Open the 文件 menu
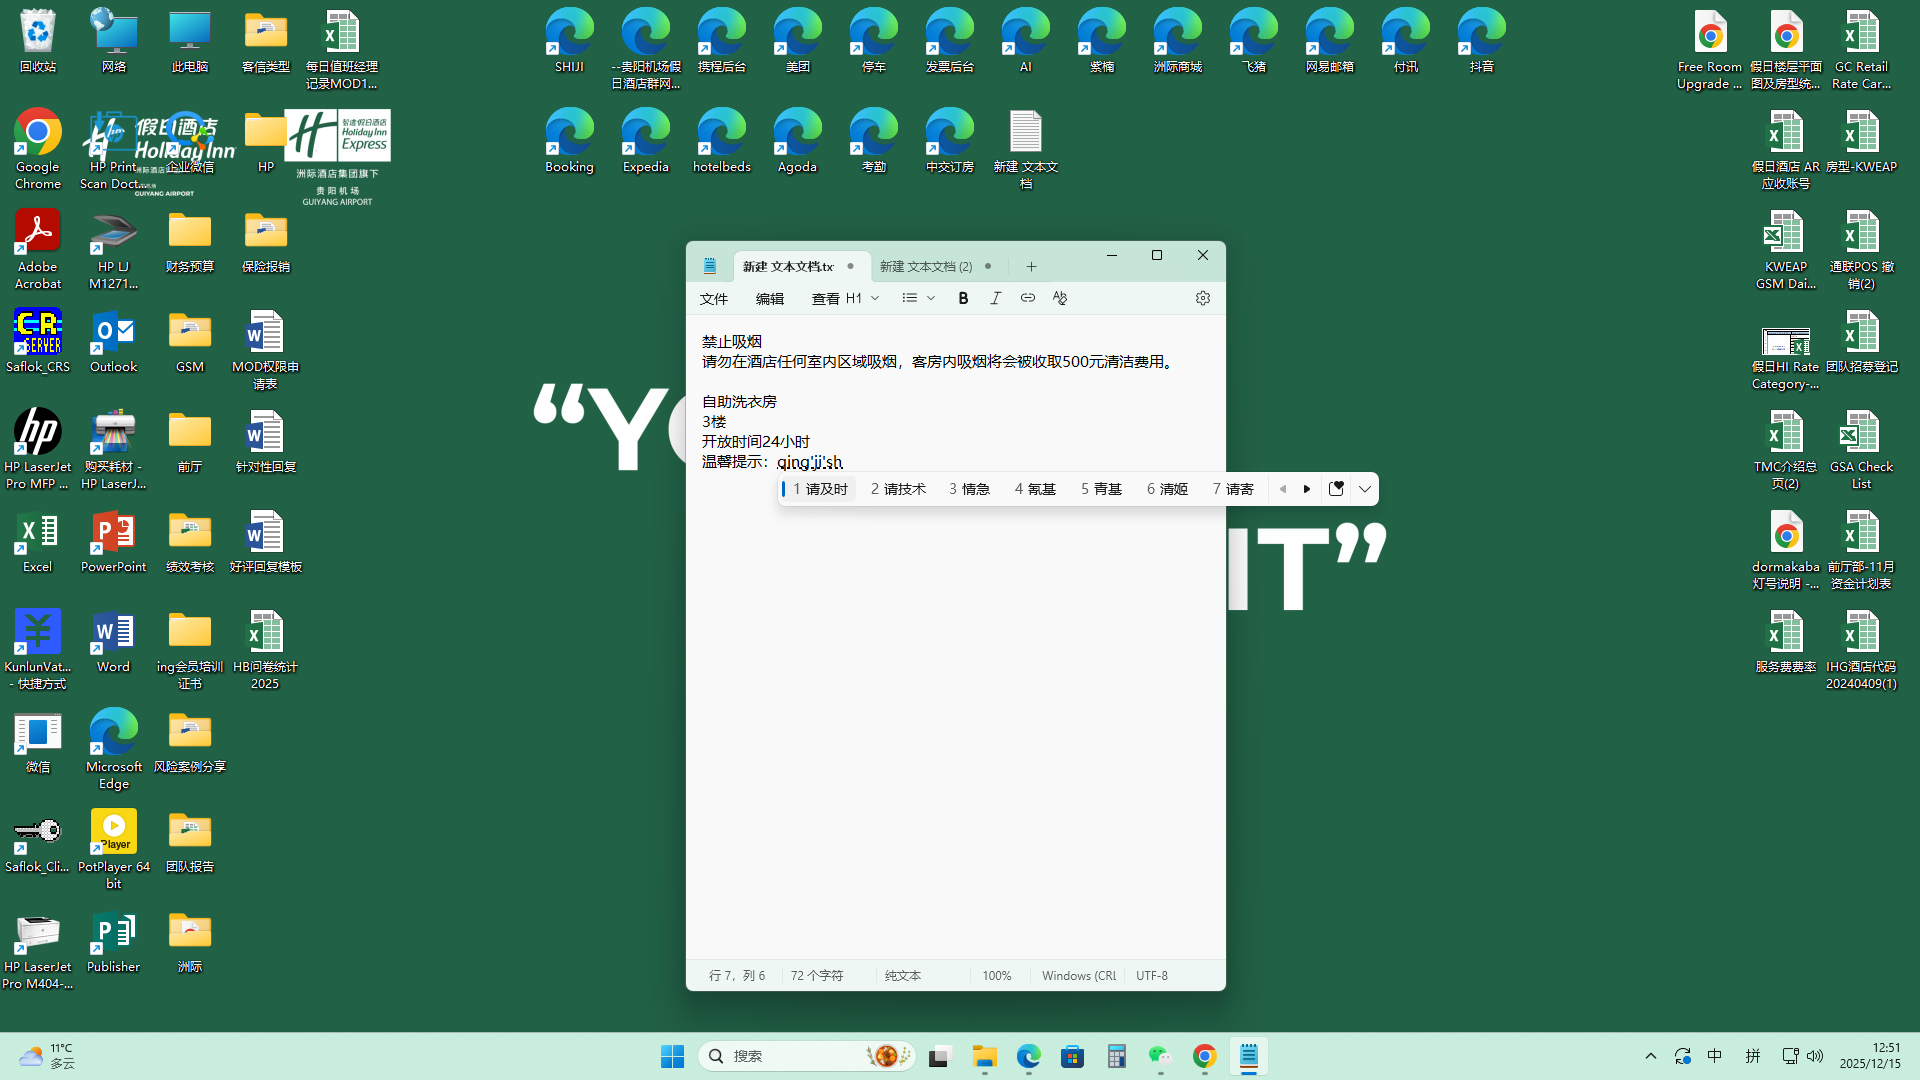This screenshot has width=1920, height=1080. [x=714, y=298]
